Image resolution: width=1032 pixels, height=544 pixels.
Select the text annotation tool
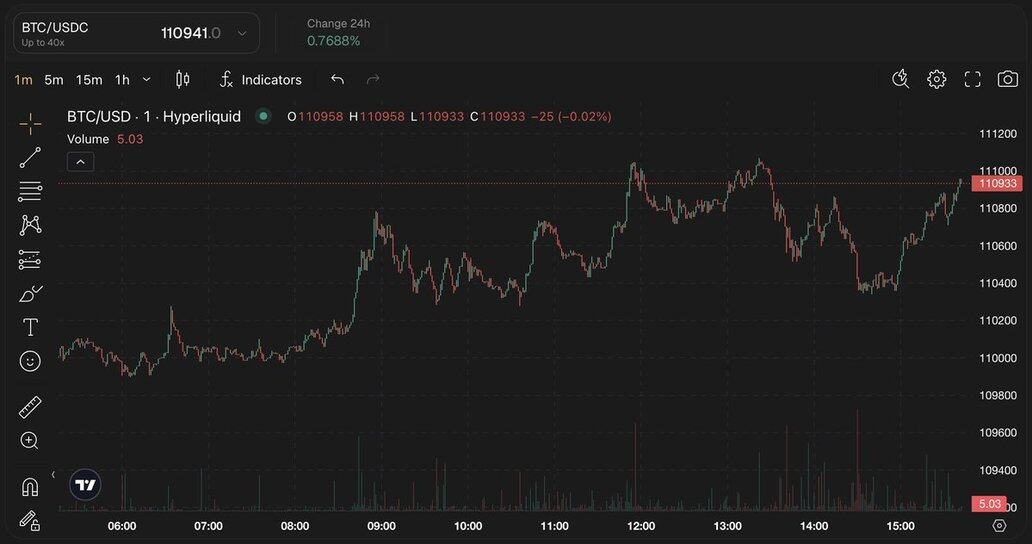[x=30, y=327]
